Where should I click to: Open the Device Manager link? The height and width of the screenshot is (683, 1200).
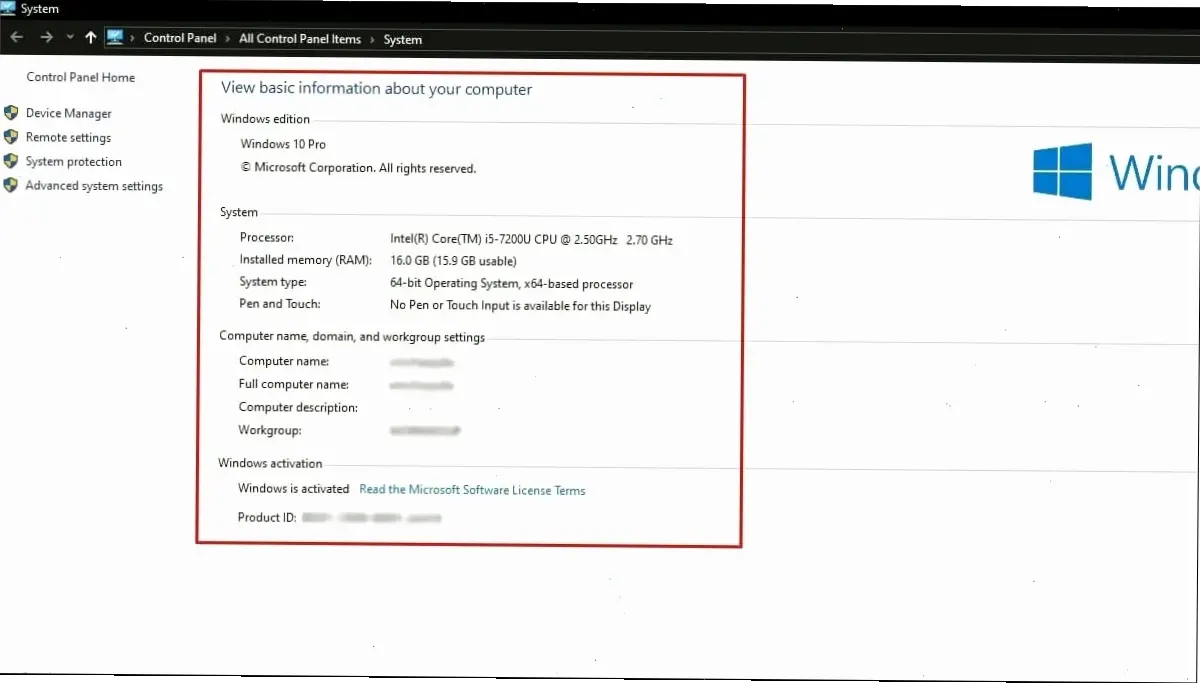[x=68, y=114]
